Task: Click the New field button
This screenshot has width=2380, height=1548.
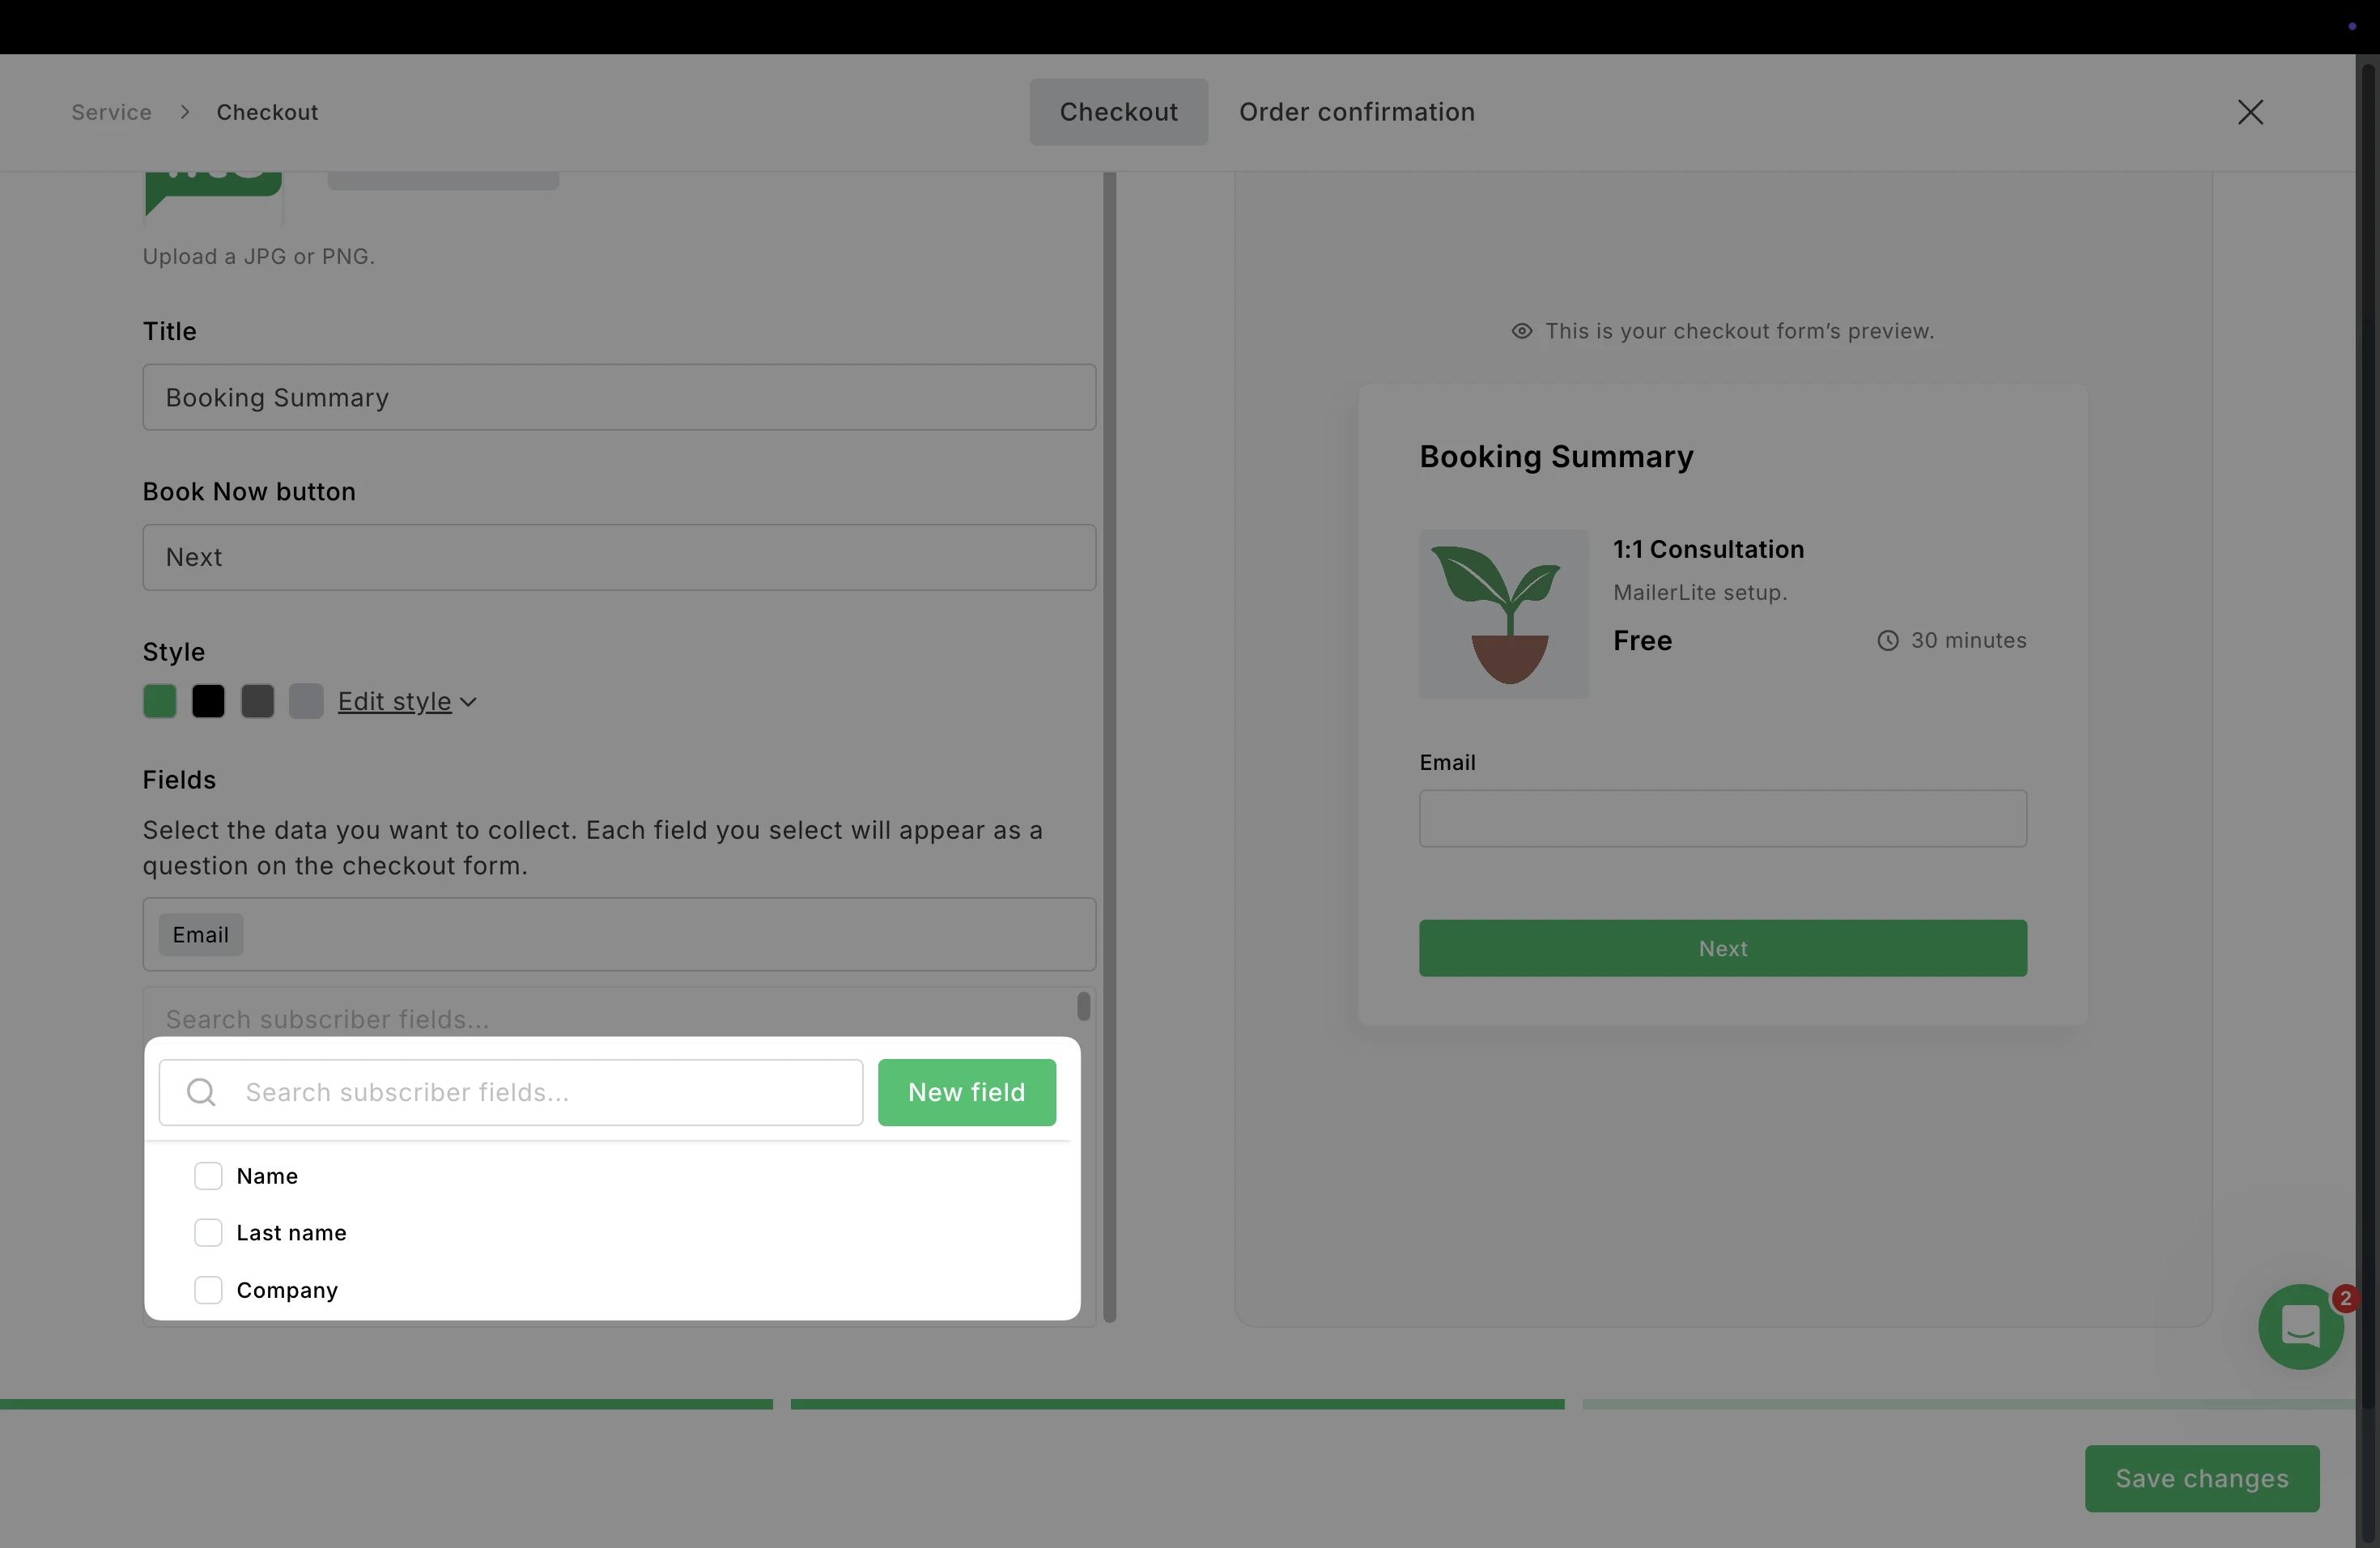Action: 966,1092
